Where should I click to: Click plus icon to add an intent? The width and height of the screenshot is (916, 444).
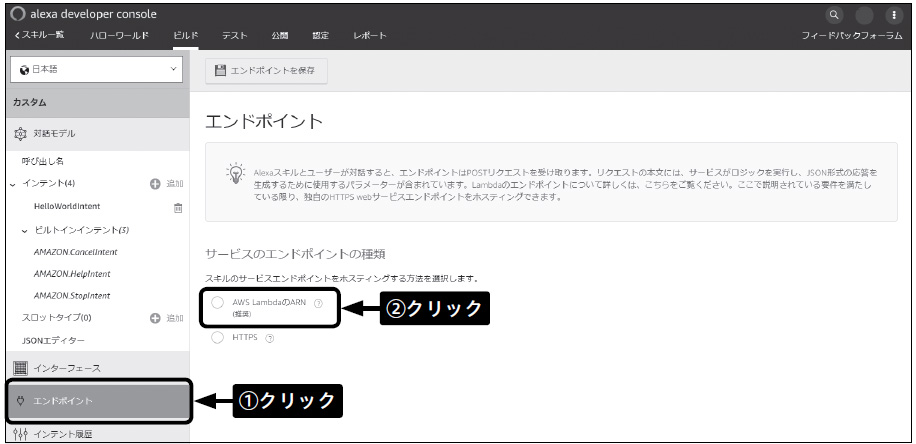[x=155, y=184]
